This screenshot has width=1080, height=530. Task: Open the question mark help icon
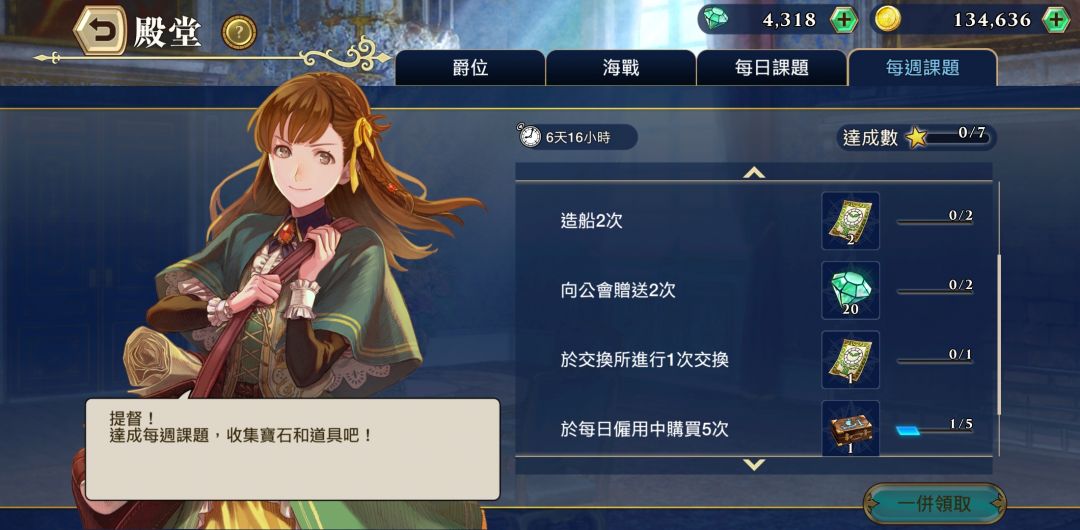(239, 32)
